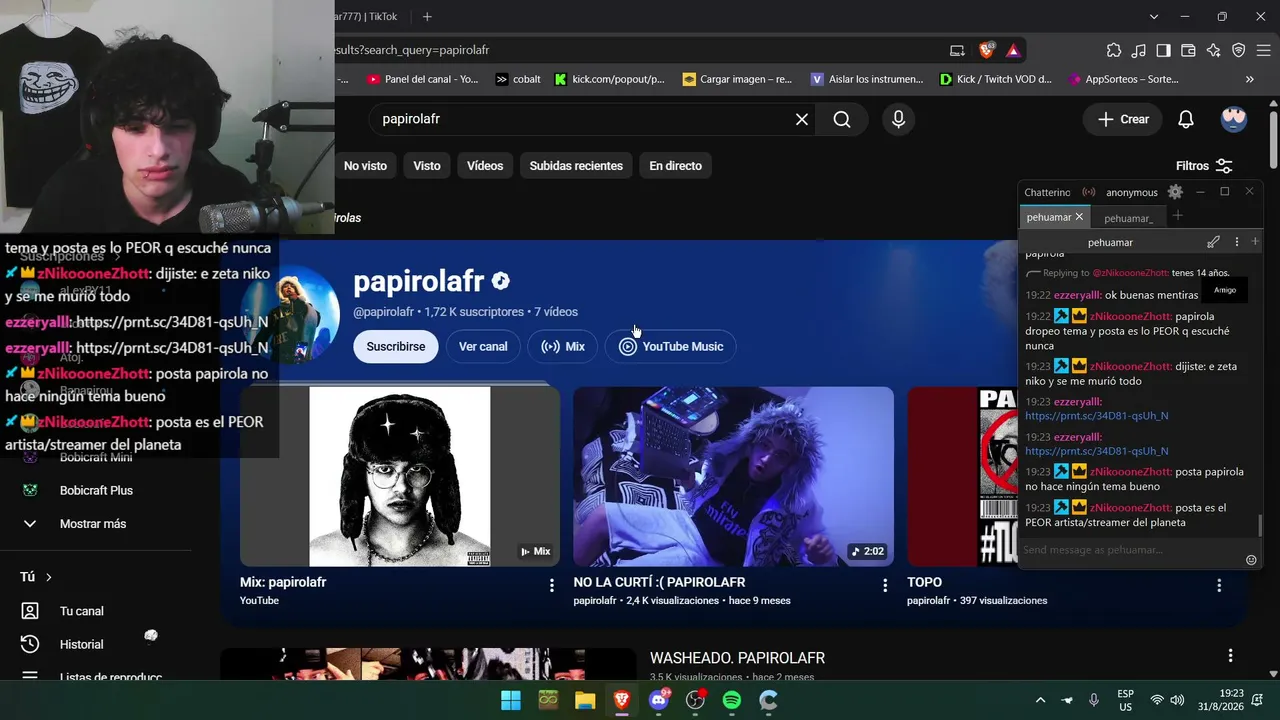This screenshot has height=720, width=1280.
Task: Start voice search with the microphone icon
Action: (898, 119)
